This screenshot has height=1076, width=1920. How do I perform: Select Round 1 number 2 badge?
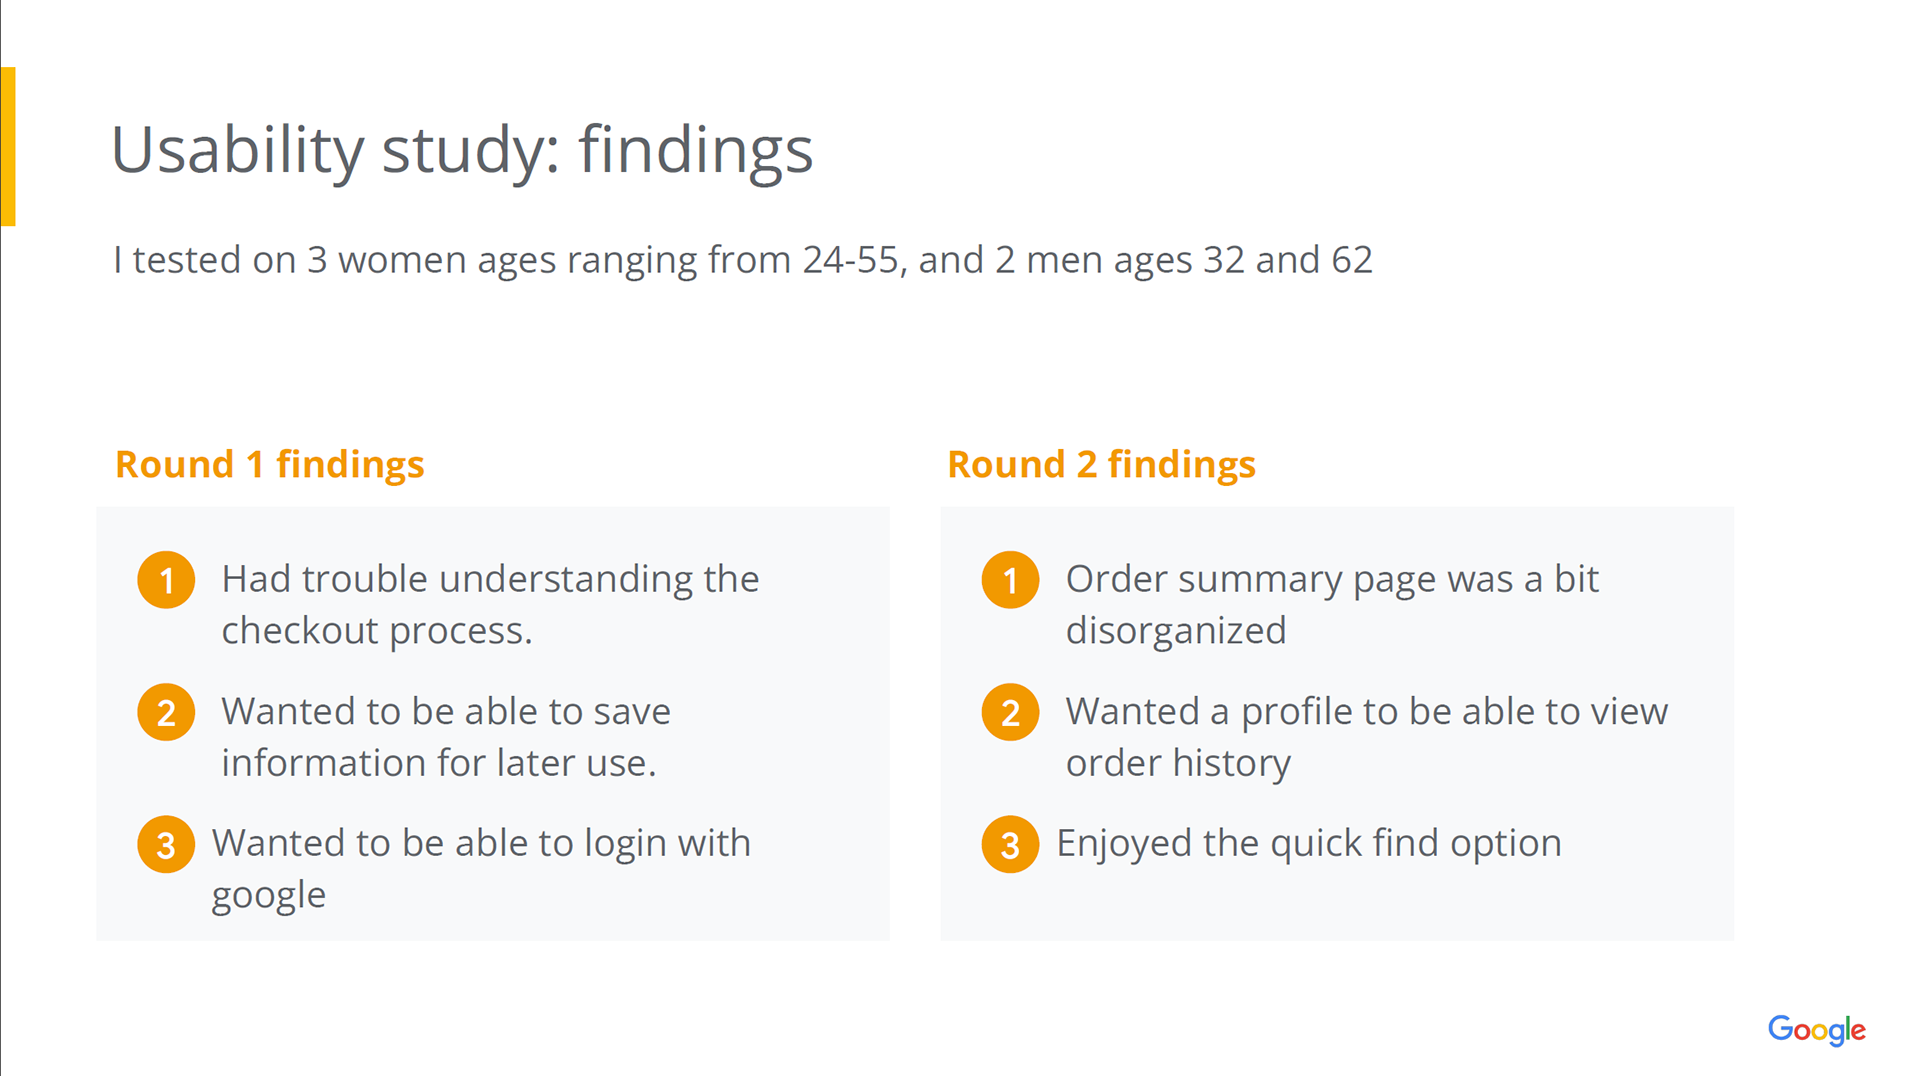[x=166, y=712]
